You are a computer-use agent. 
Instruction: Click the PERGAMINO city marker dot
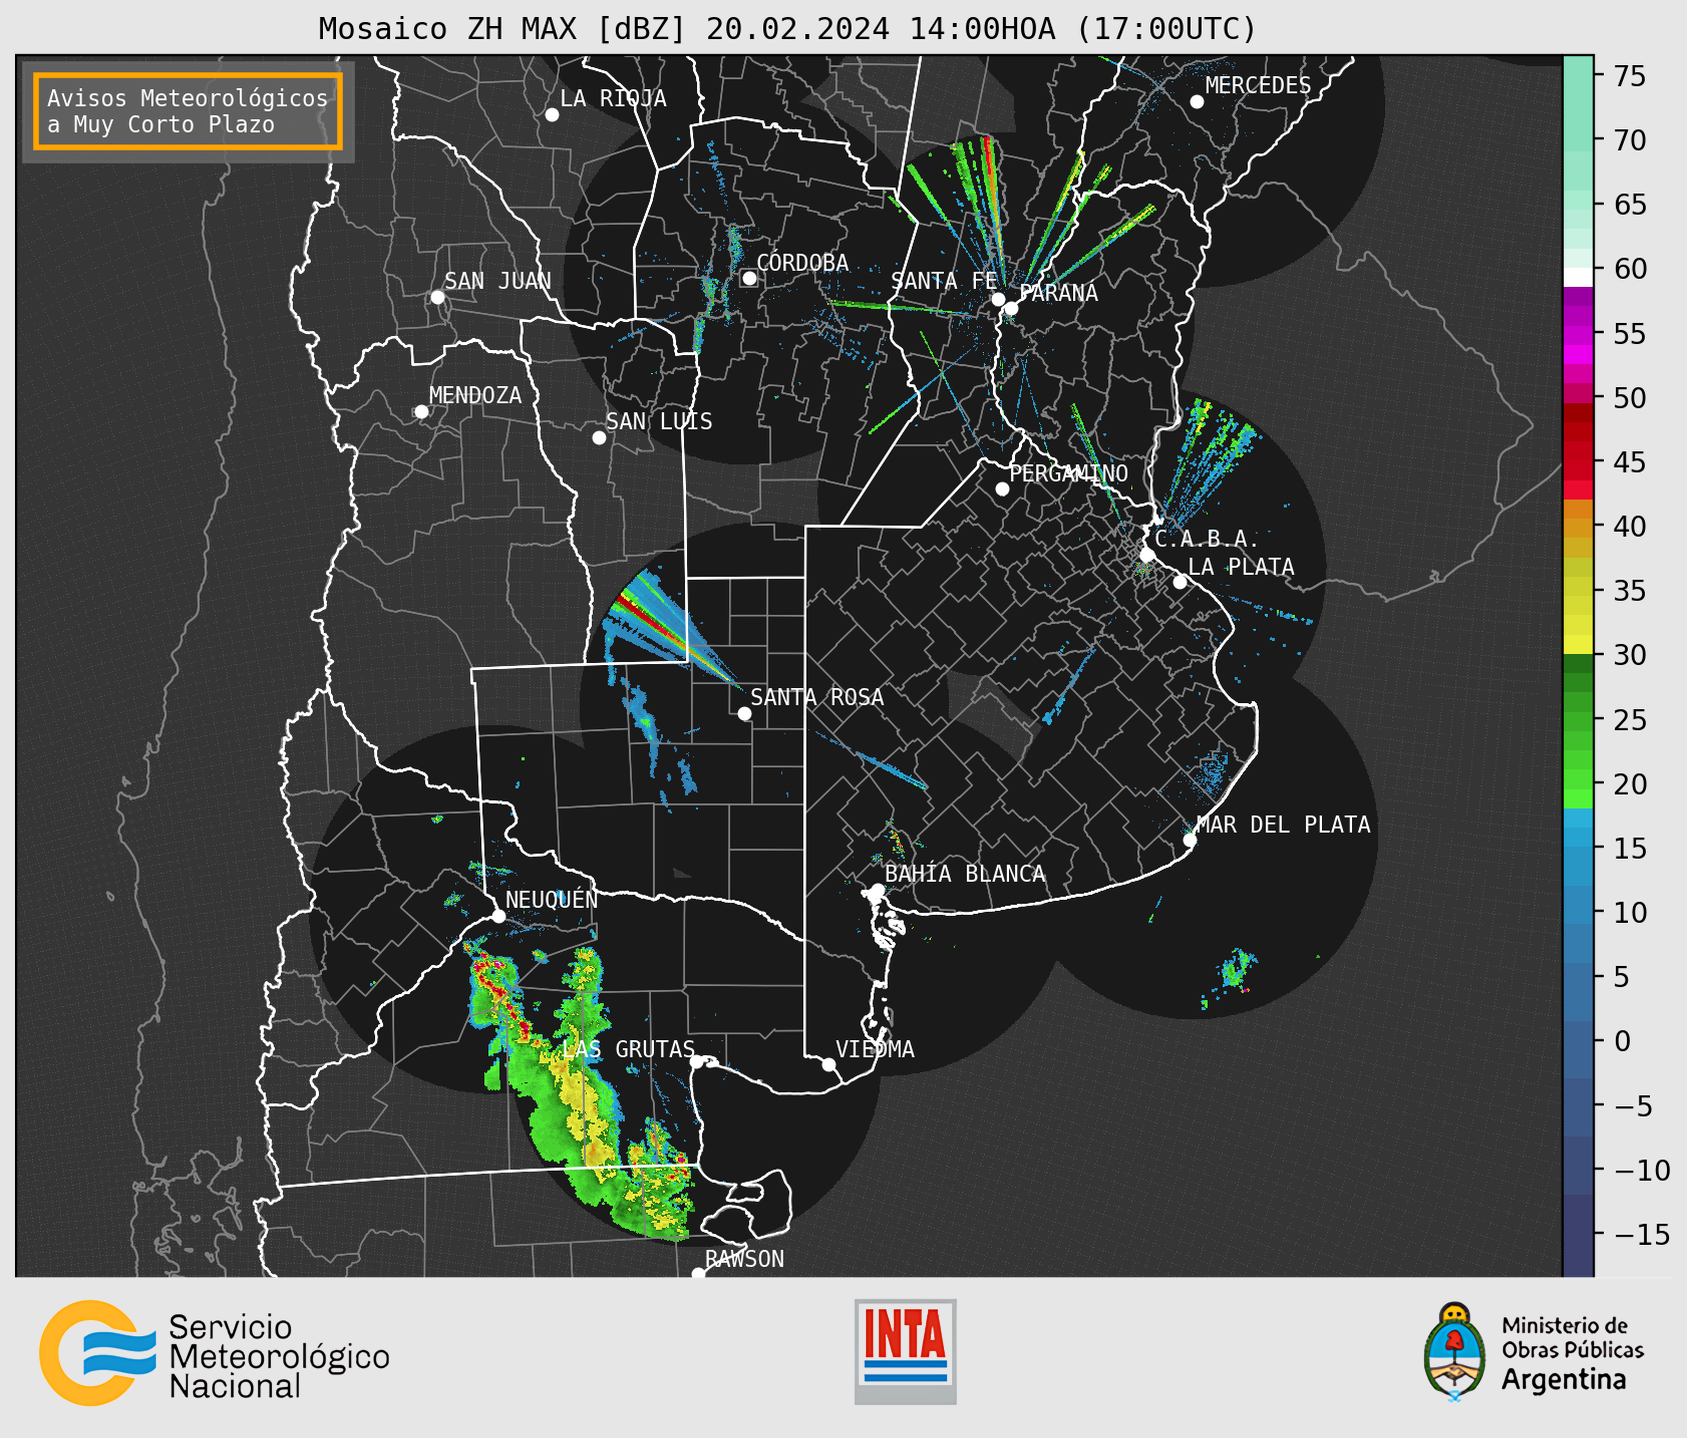(x=1002, y=489)
